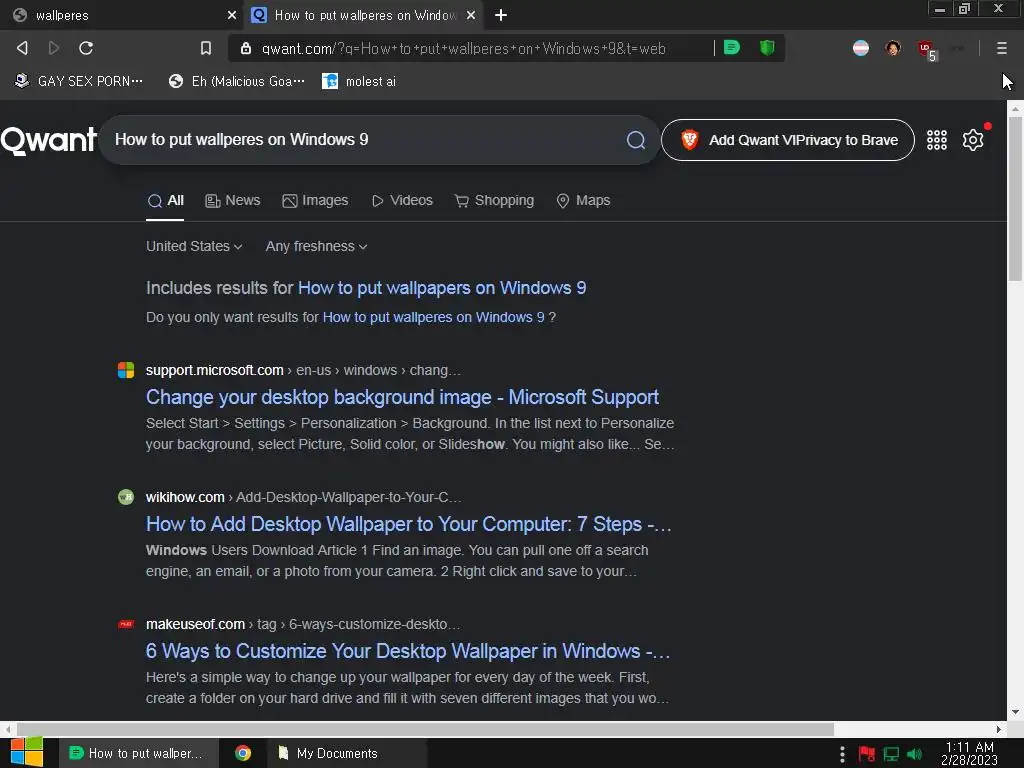This screenshot has width=1024, height=768.
Task: Click the horizontal scrollbar thumb
Action: tap(425, 729)
